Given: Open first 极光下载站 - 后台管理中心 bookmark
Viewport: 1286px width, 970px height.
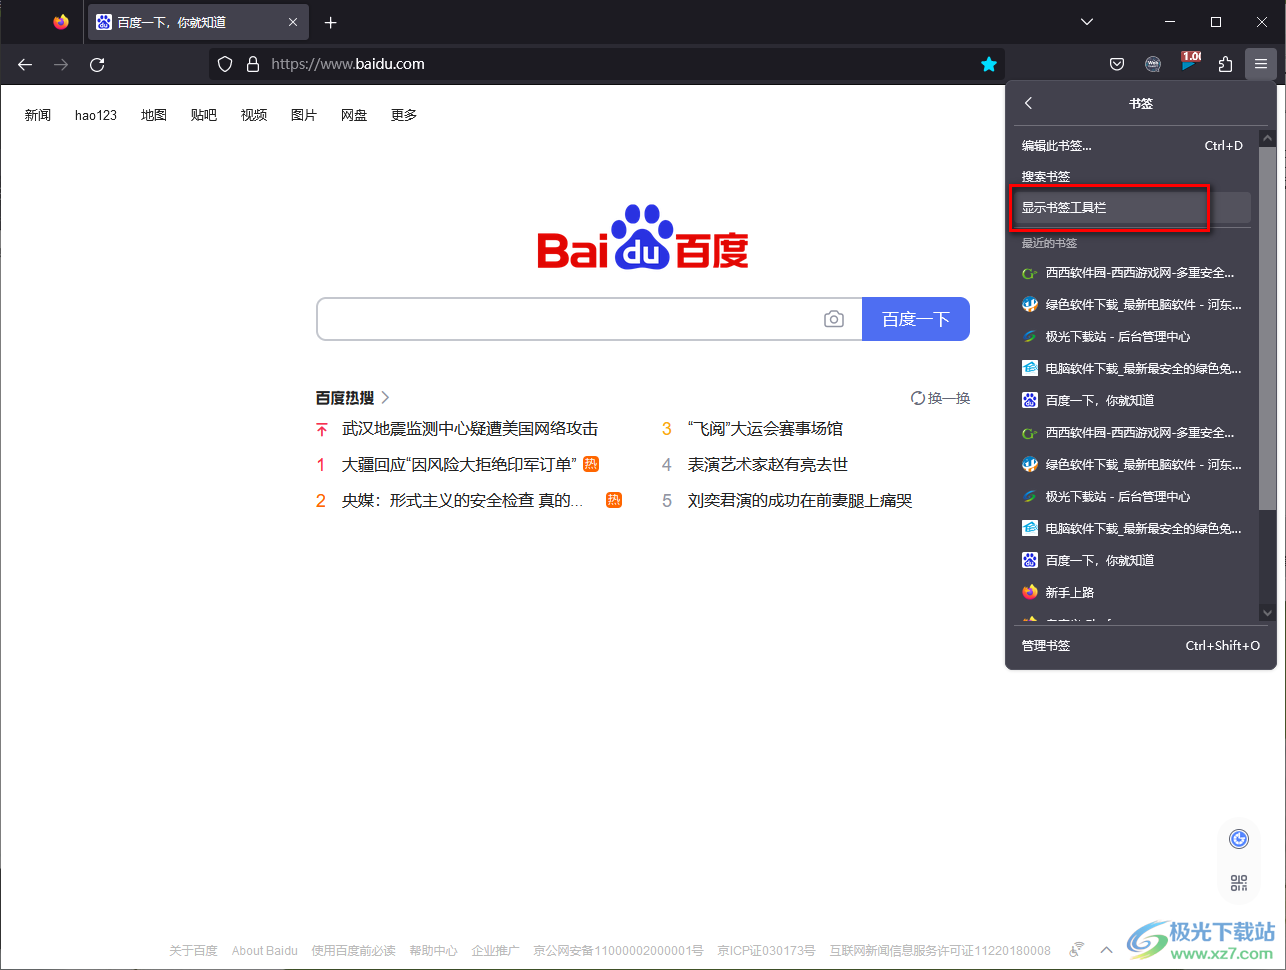Looking at the screenshot, I should [1132, 337].
